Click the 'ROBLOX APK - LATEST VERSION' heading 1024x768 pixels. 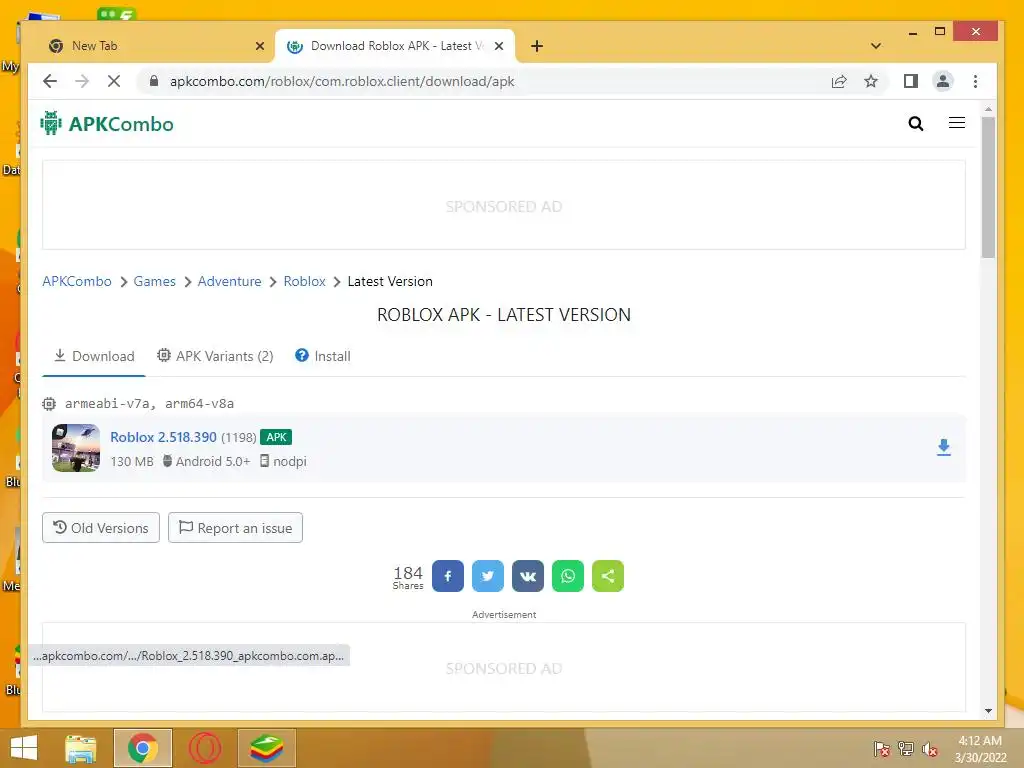coord(504,315)
